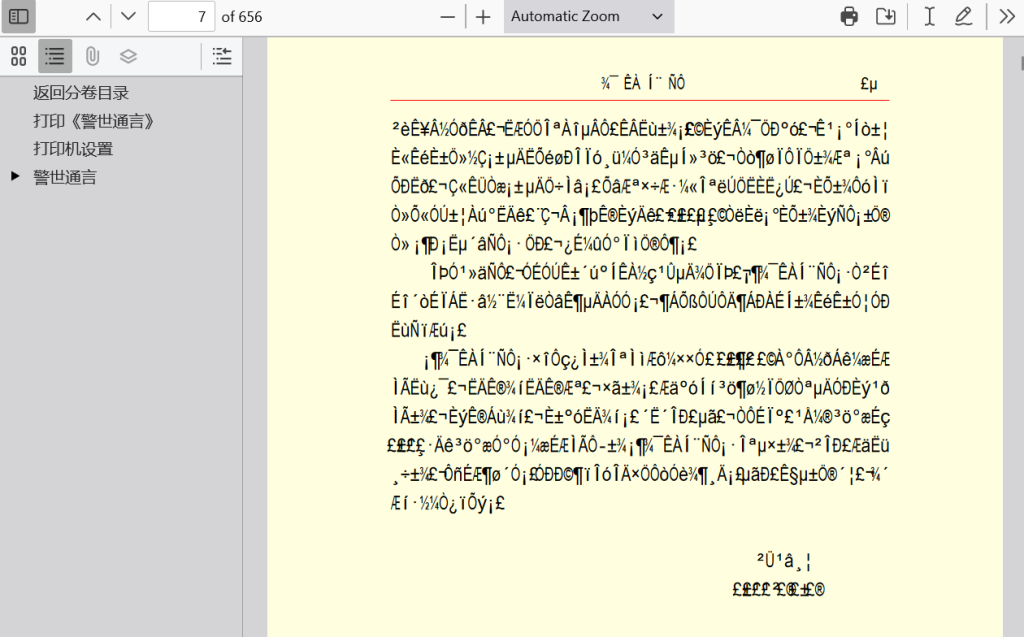
Task: Expand the 警世通言 outline triangle
Action: coord(15,176)
